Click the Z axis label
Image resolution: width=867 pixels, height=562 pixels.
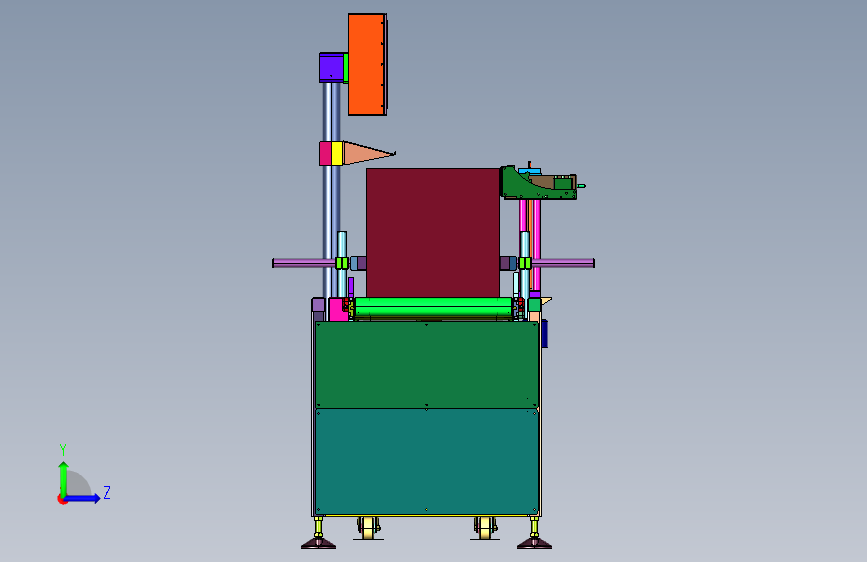[107, 492]
